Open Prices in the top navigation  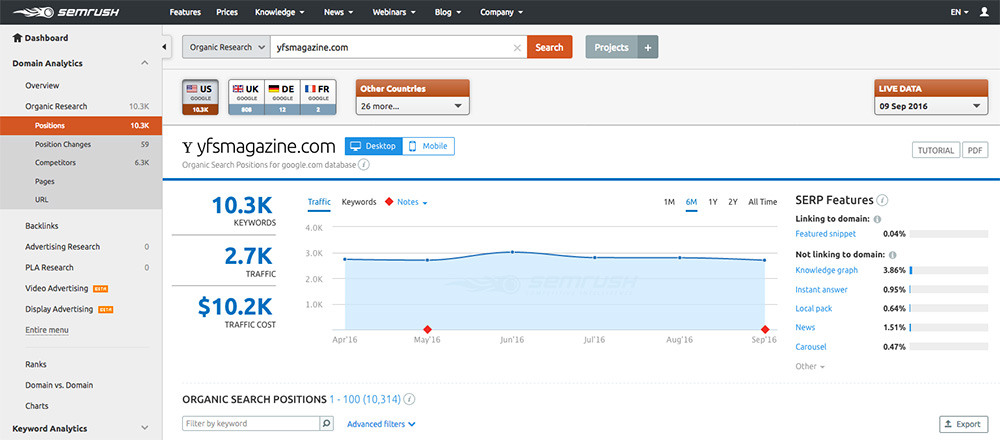(x=228, y=12)
